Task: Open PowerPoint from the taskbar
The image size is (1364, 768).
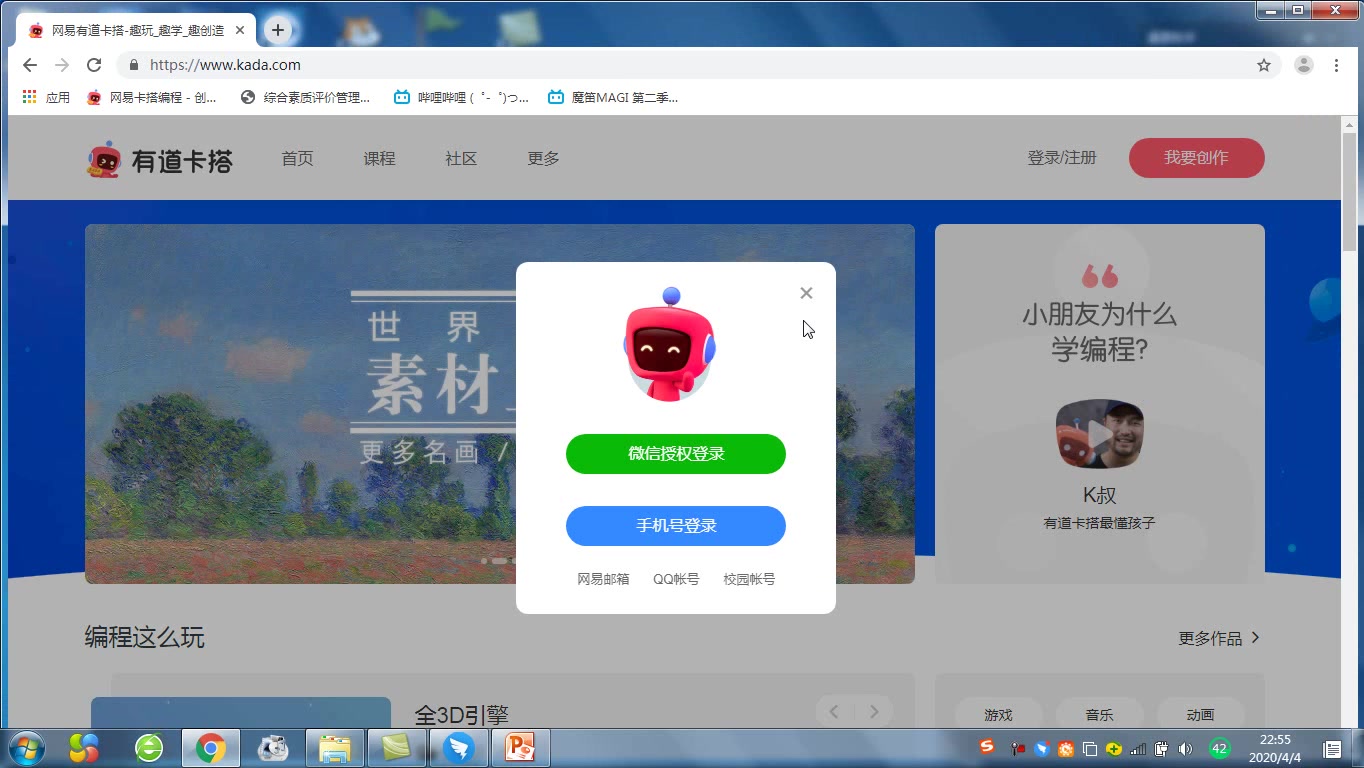Action: click(x=520, y=748)
